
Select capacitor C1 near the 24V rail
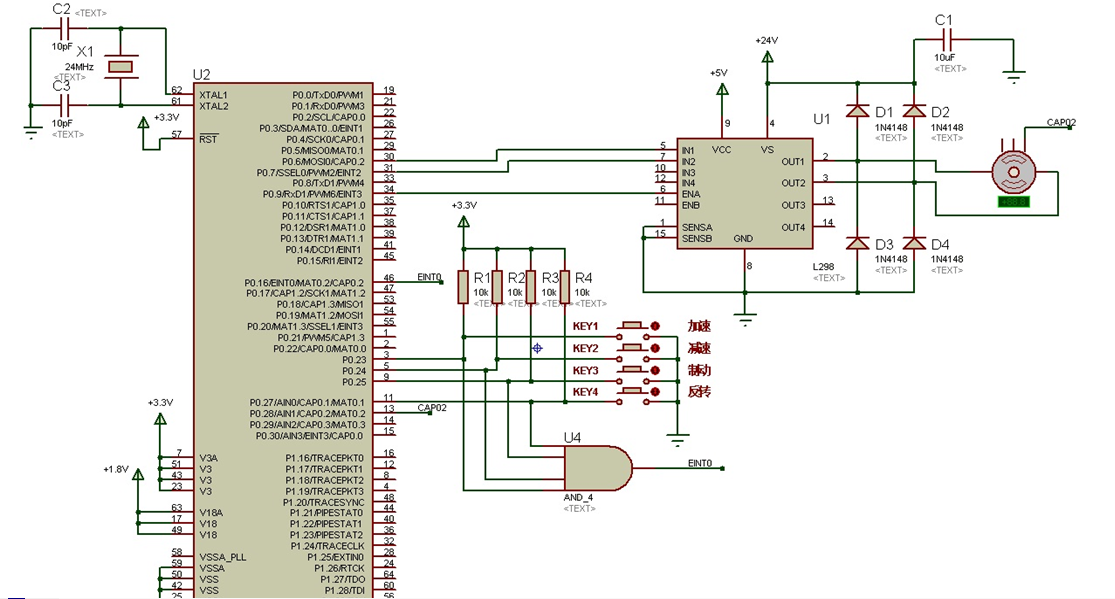(x=946, y=40)
